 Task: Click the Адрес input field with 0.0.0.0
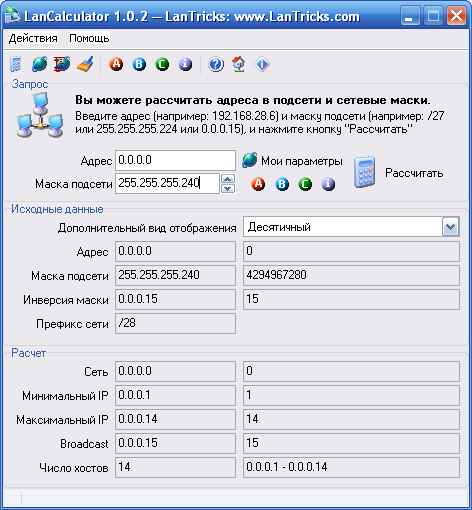[x=176, y=160]
